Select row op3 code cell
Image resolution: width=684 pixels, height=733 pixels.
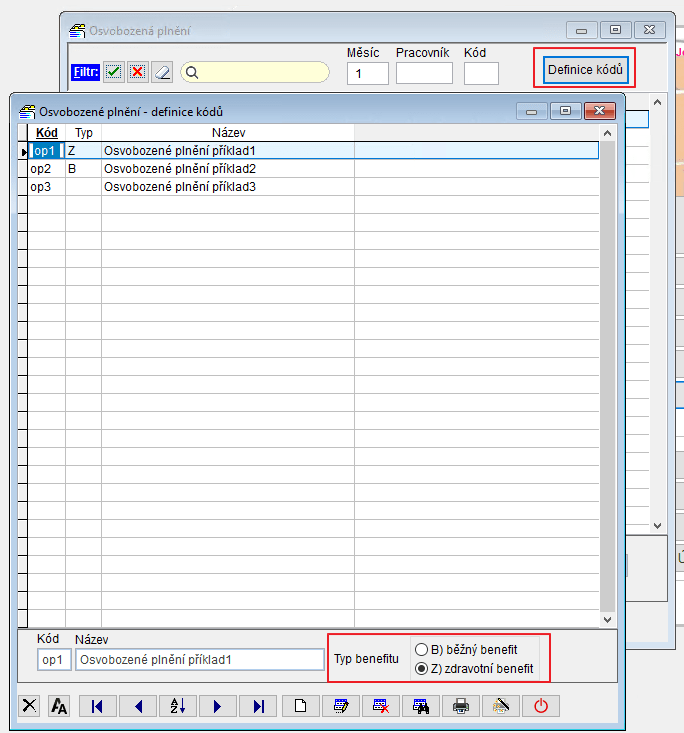click(46, 187)
